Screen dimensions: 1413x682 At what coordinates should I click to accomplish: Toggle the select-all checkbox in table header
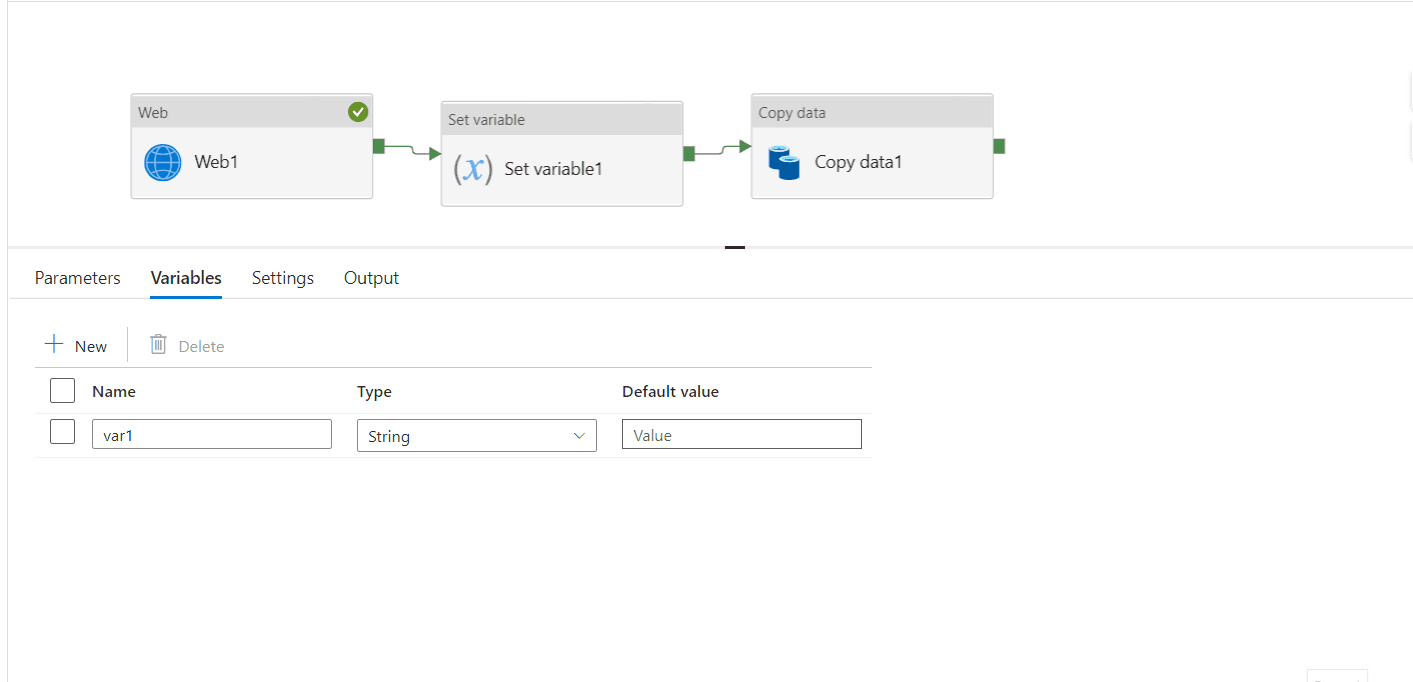(62, 390)
